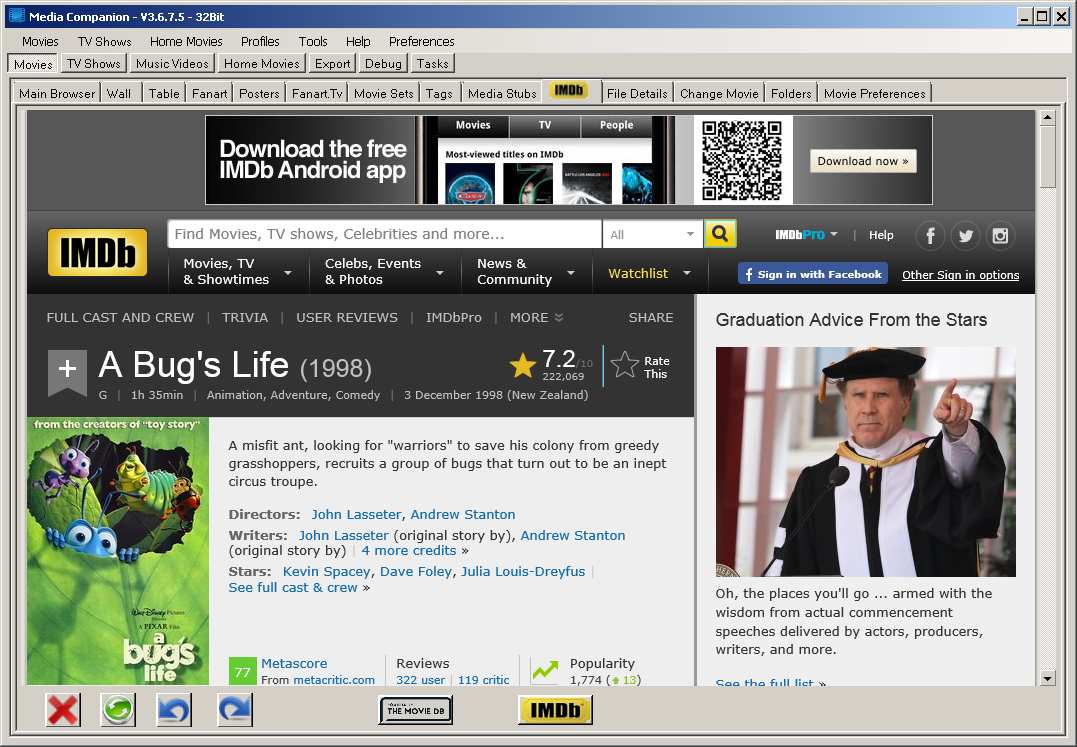1077x747 pixels.
Task: Click the IMDb search magnifier icon
Action: coord(720,233)
